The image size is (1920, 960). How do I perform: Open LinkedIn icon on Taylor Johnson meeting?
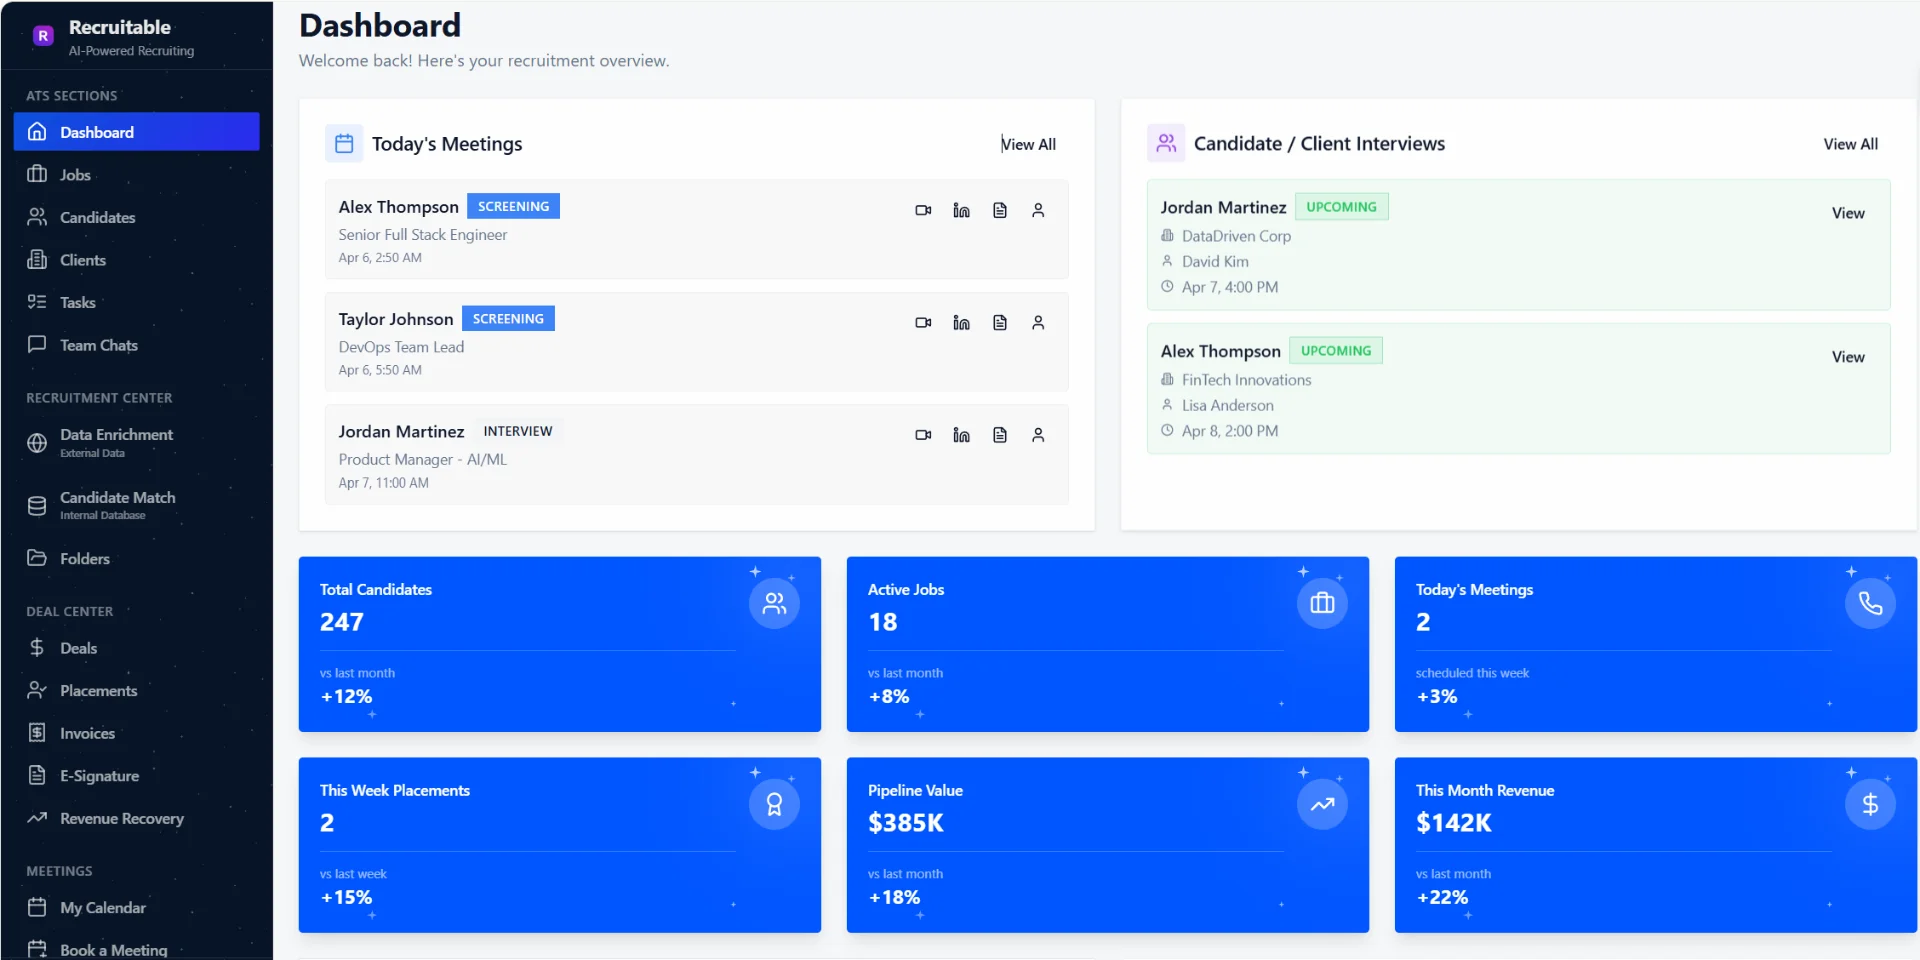pos(961,323)
